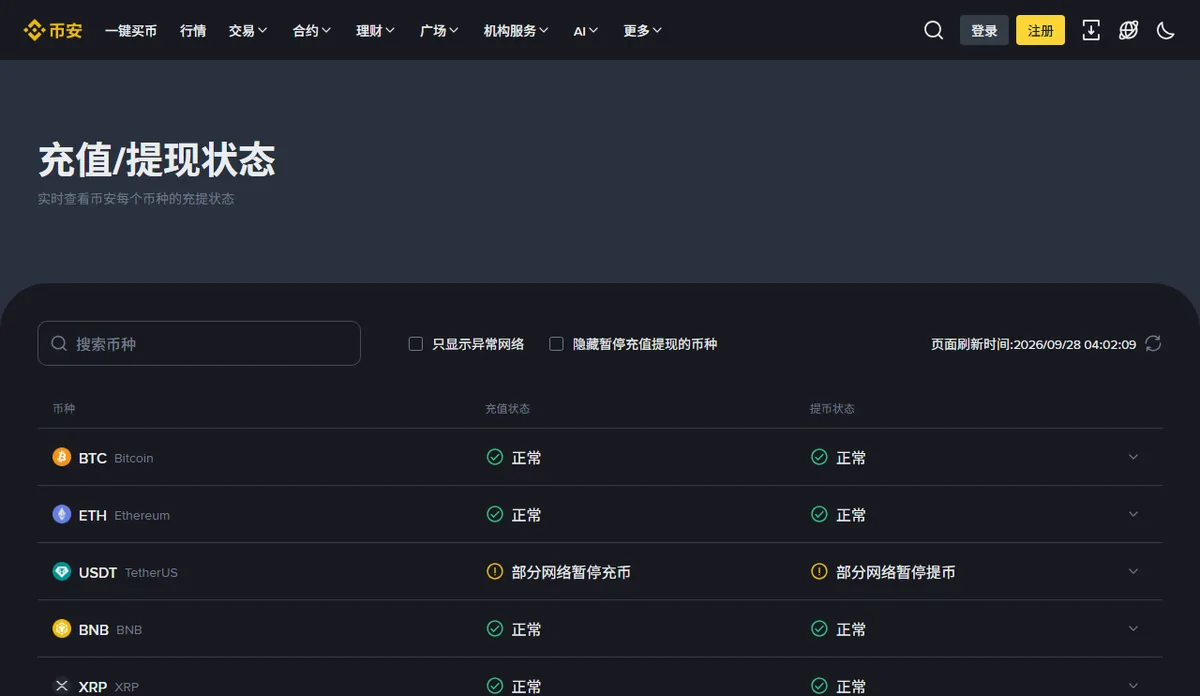This screenshot has height=696, width=1200.
Task: Click the magnifier icon in coin search box
Action: [x=59, y=343]
